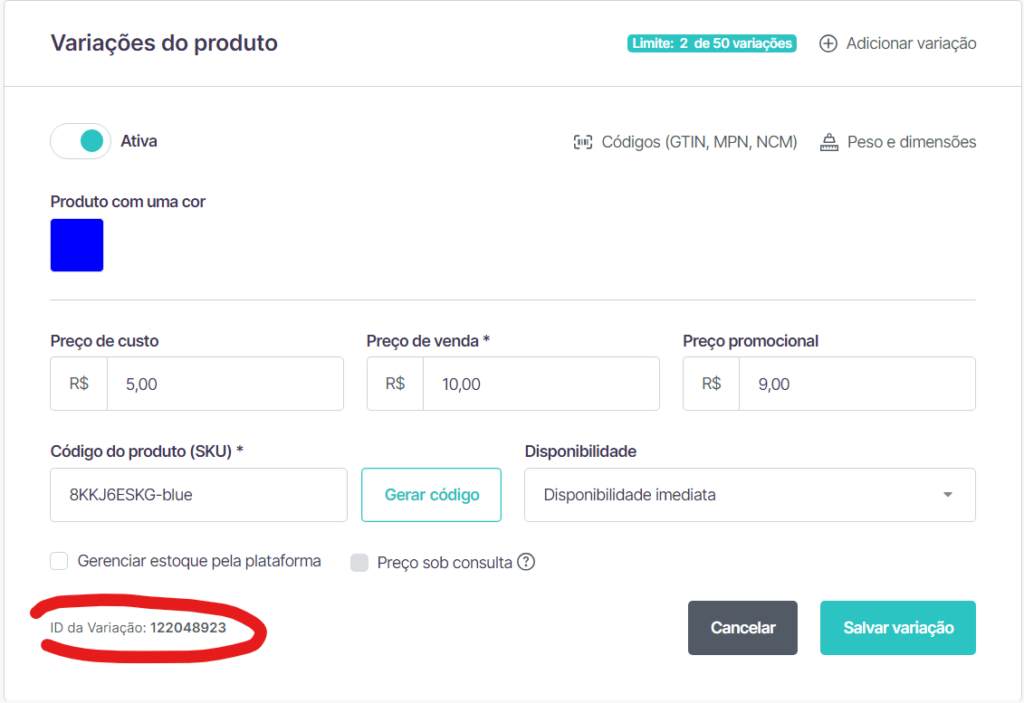Click the variation ID 122048923

coord(188,627)
